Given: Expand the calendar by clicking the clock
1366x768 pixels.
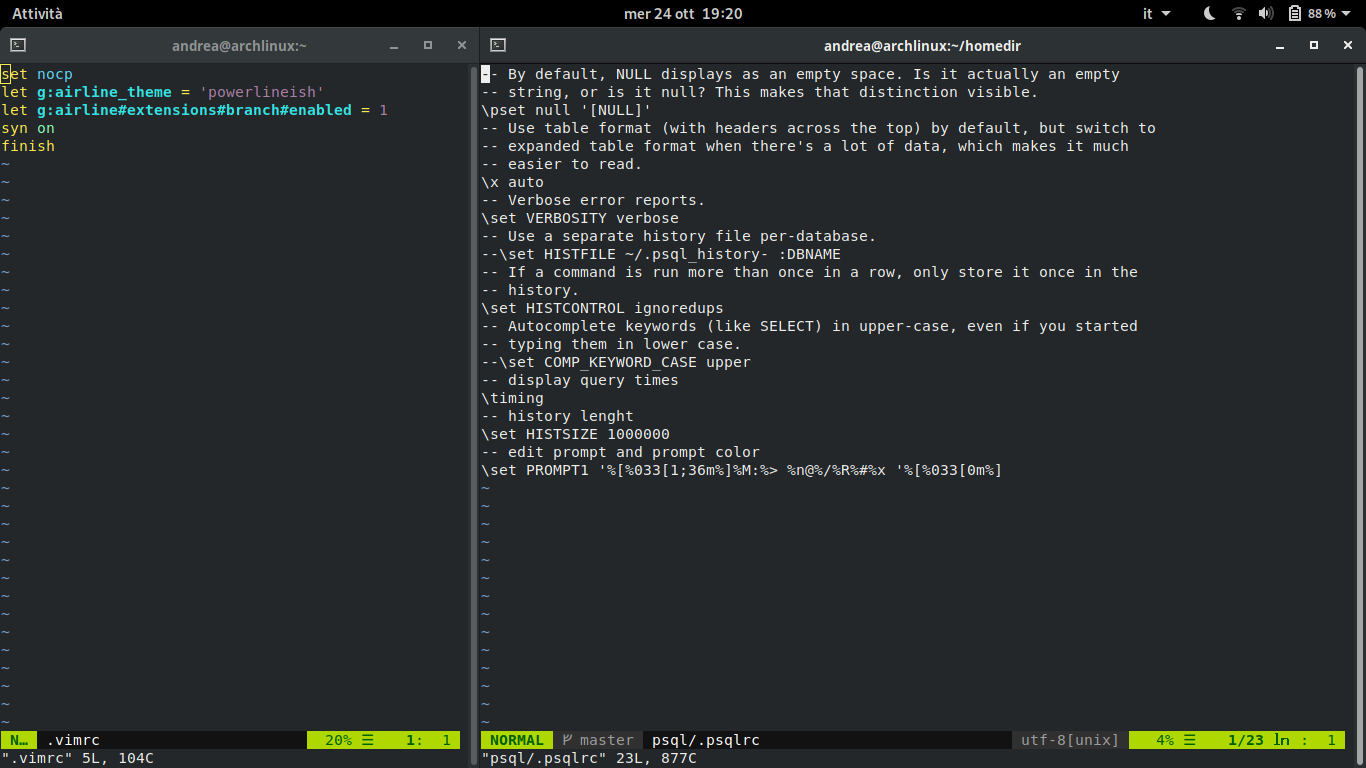Looking at the screenshot, I should [683, 13].
